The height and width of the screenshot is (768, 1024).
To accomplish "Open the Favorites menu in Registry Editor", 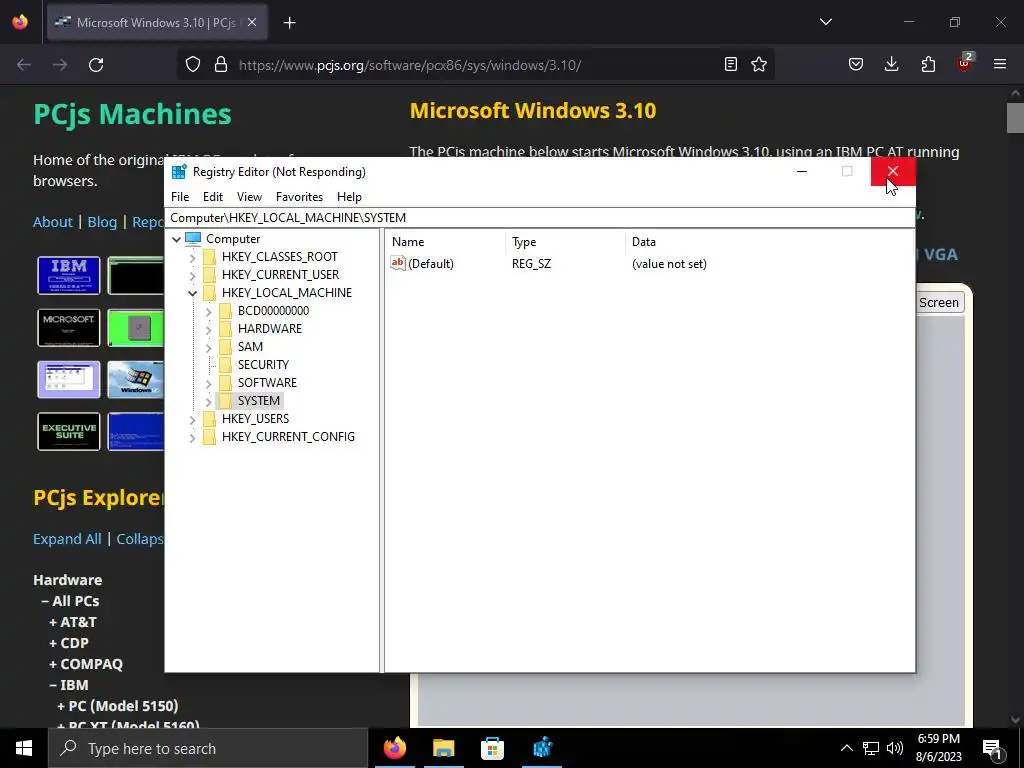I will pos(299,197).
